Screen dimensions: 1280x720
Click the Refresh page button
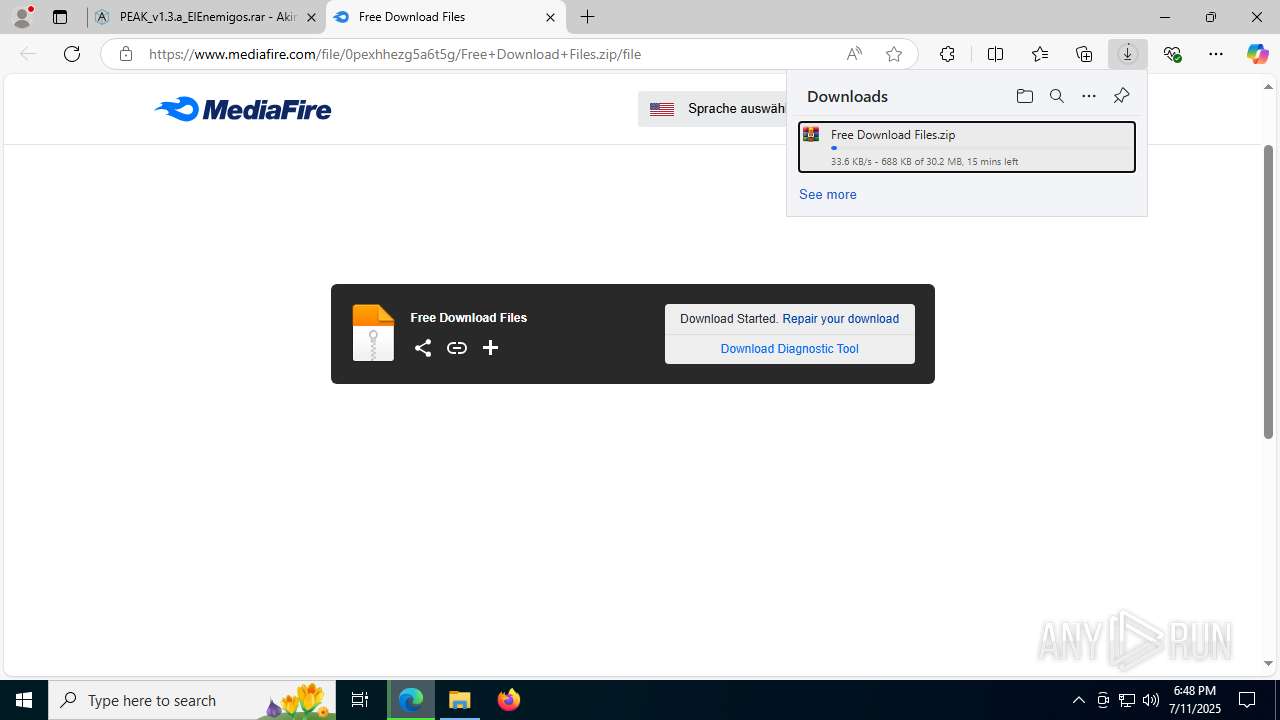[x=72, y=54]
